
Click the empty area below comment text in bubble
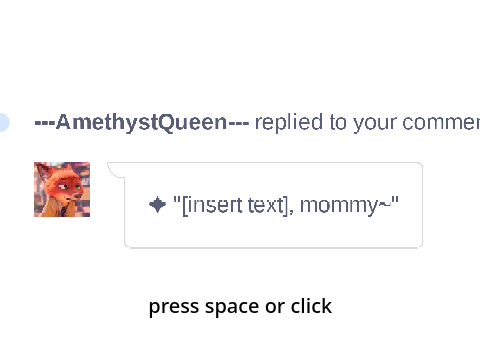273,232
